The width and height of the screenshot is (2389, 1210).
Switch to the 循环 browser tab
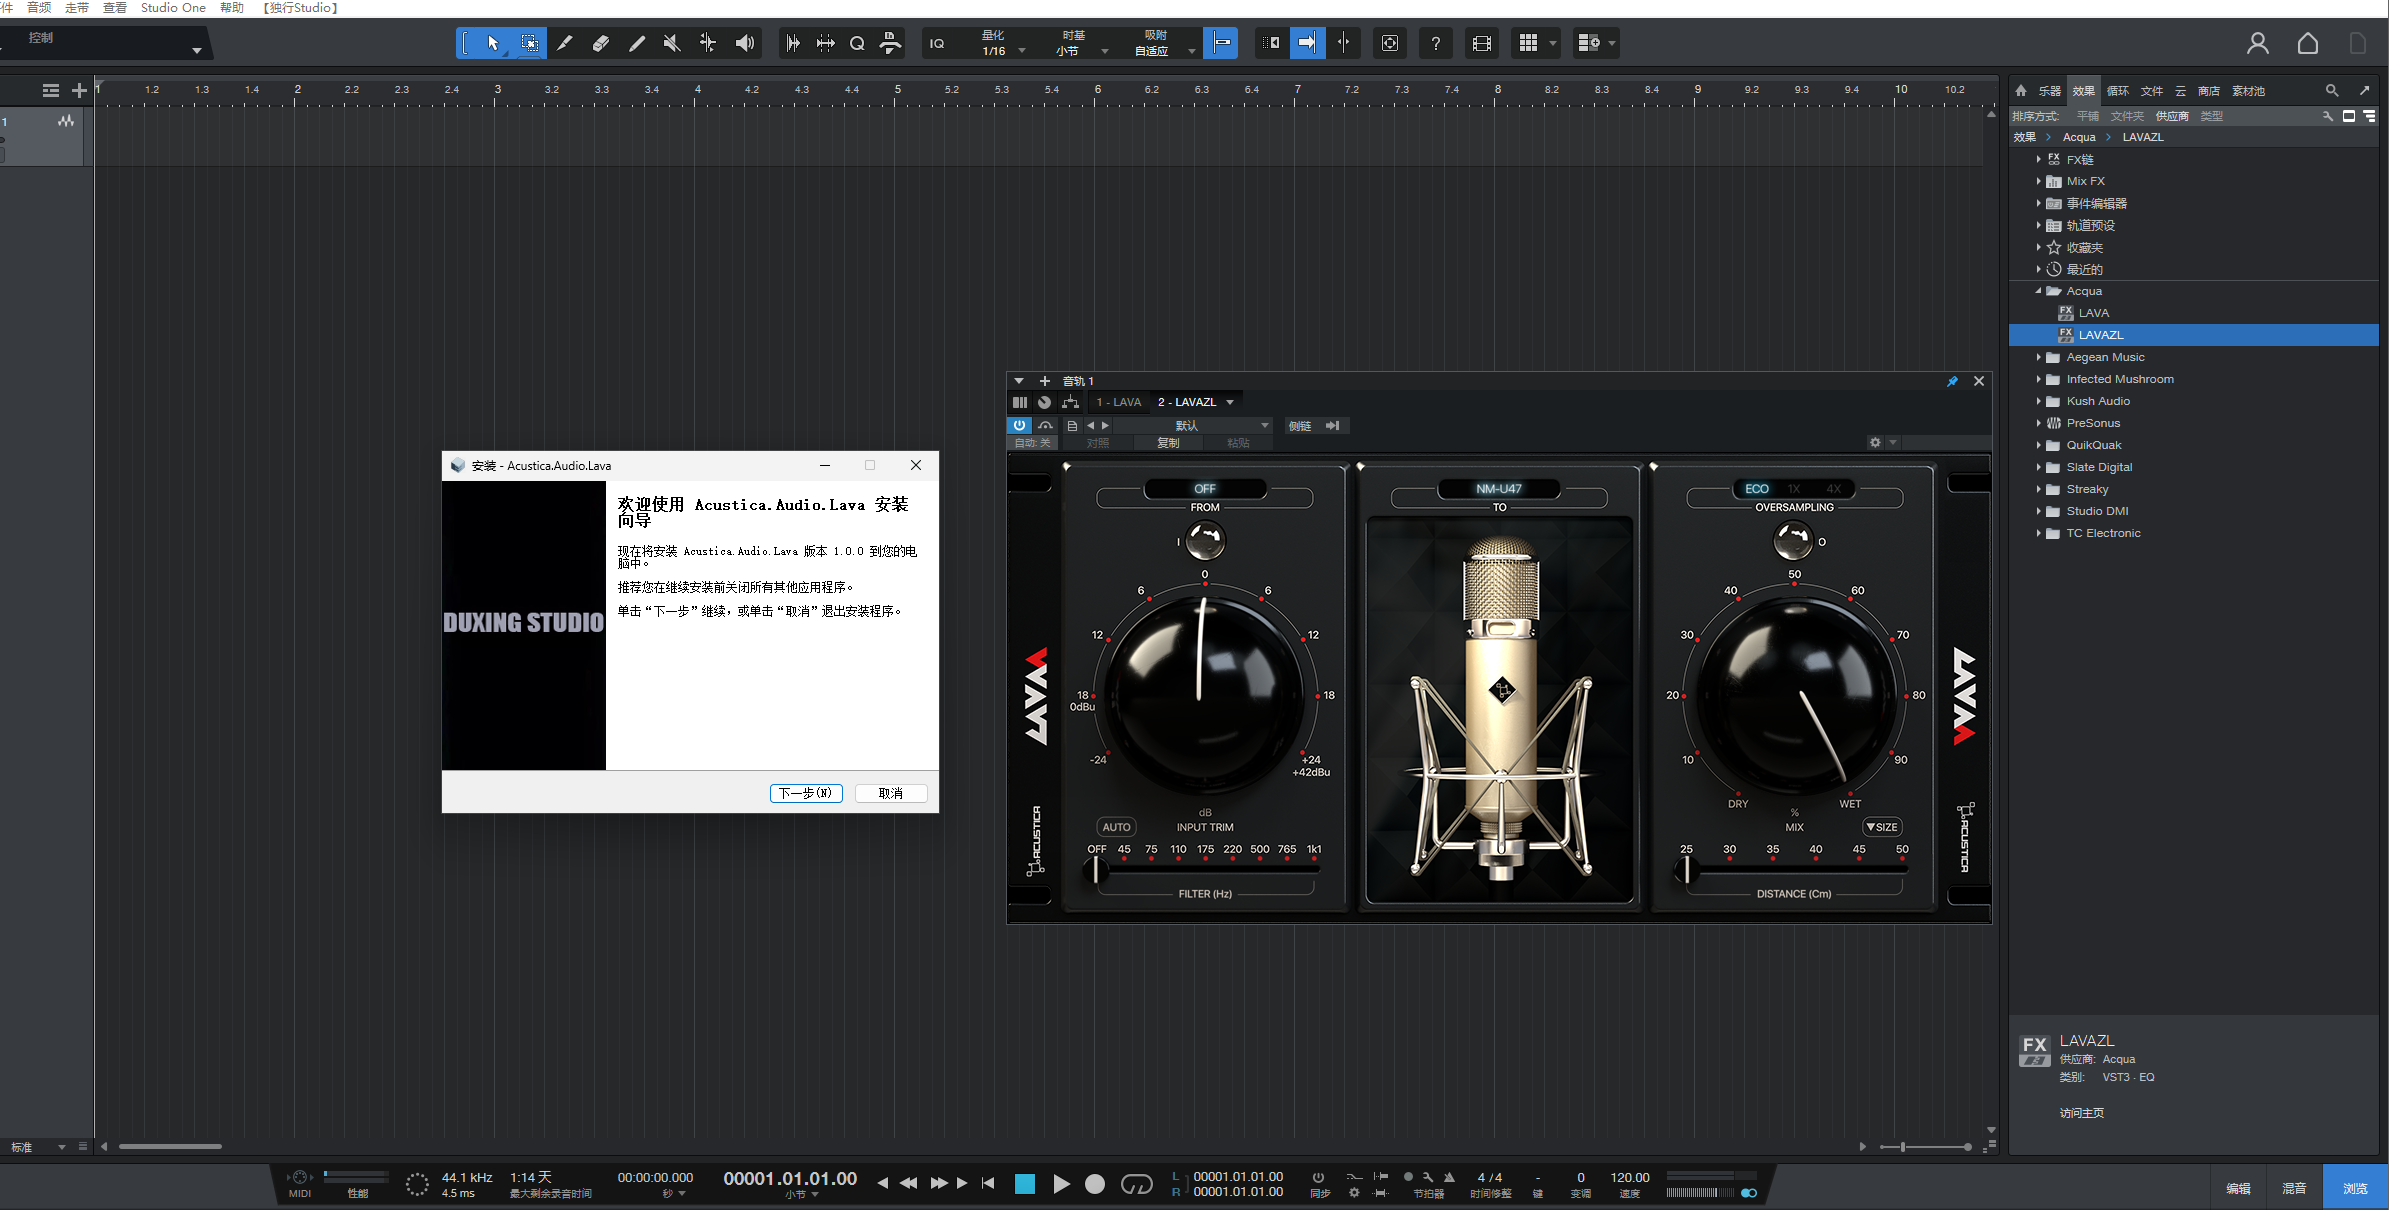tap(2118, 91)
